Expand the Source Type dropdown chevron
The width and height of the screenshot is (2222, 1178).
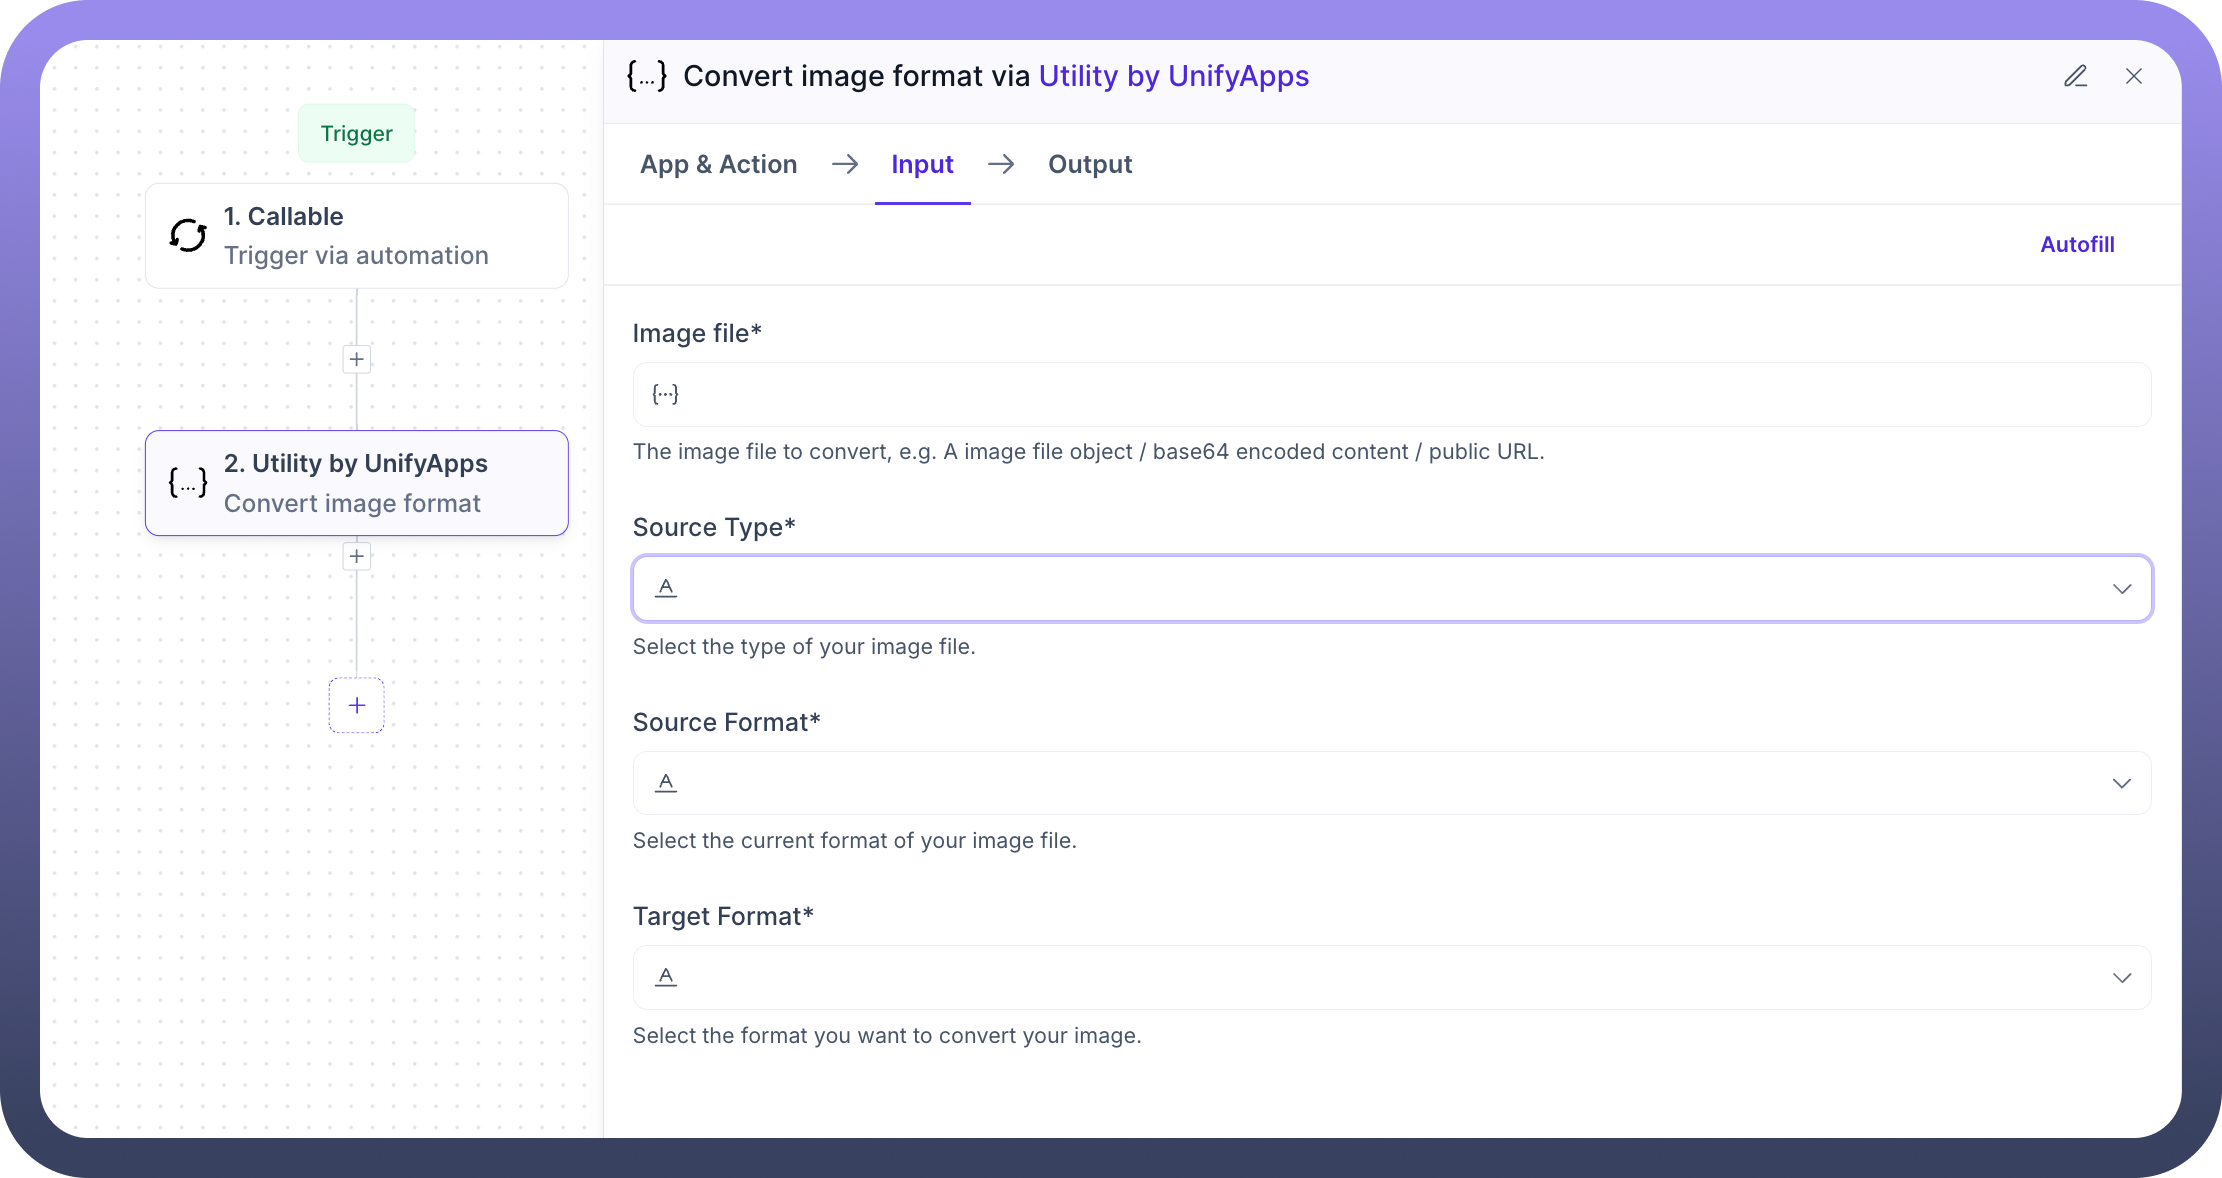point(2121,589)
